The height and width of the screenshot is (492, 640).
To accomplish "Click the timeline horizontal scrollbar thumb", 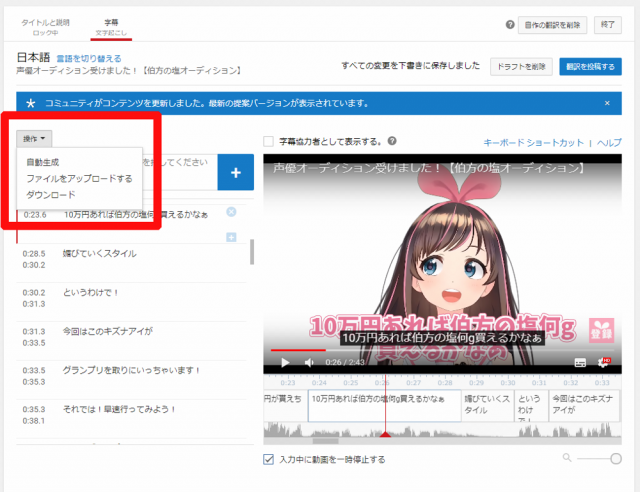I will pyautogui.click(x=325, y=441).
